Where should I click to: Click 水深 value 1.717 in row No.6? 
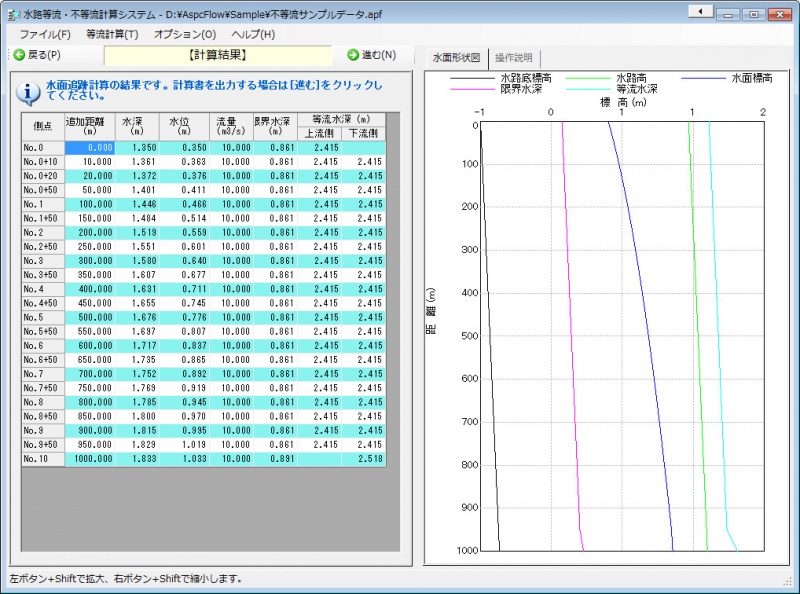point(137,345)
